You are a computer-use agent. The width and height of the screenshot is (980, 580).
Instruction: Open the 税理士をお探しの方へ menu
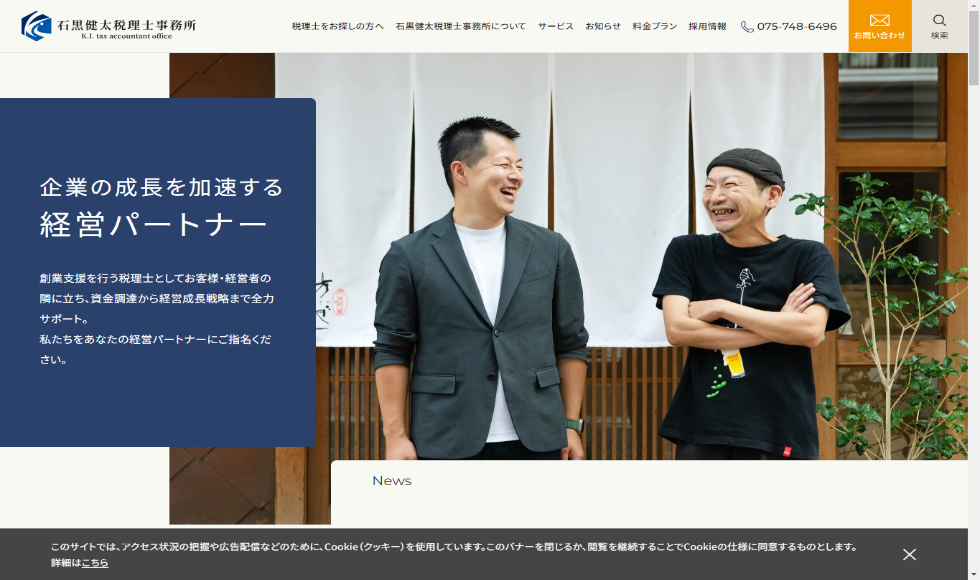pyautogui.click(x=338, y=26)
